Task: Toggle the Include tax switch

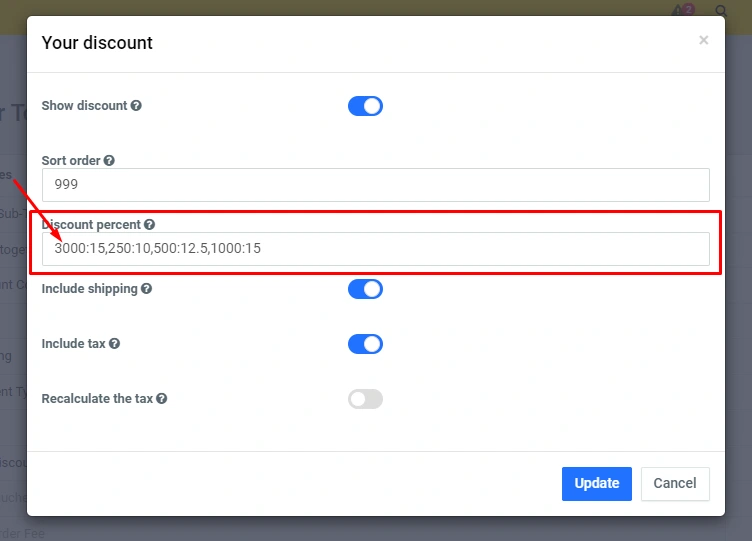Action: [365, 344]
